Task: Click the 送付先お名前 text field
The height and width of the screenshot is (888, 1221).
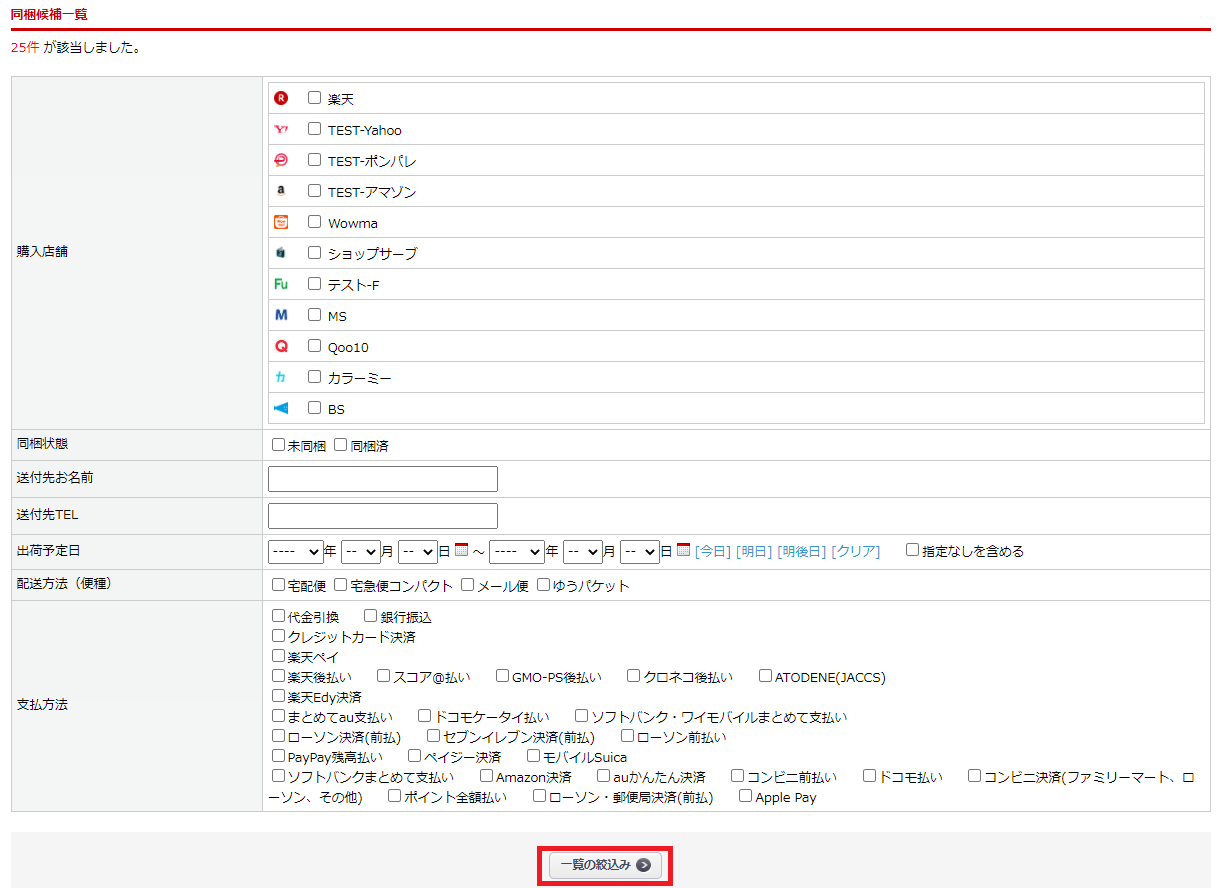Action: pyautogui.click(x=382, y=479)
